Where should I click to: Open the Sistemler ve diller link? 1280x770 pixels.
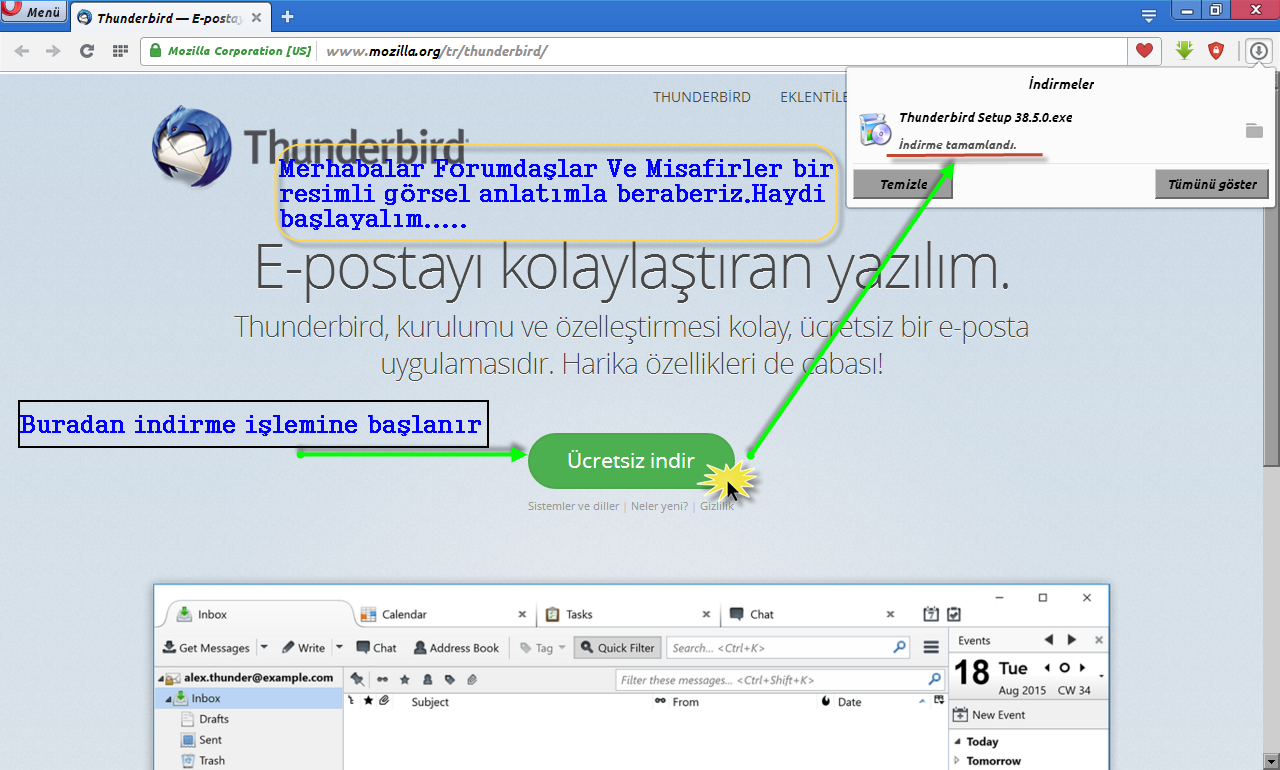pos(573,506)
